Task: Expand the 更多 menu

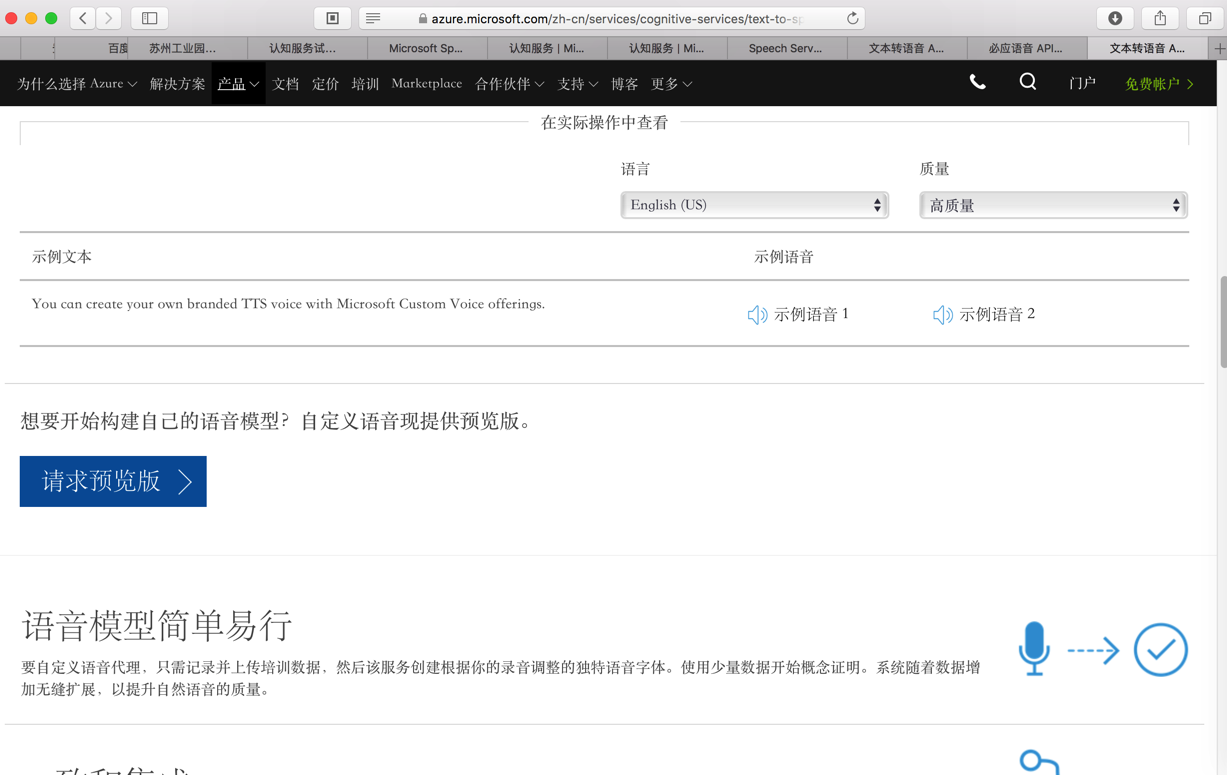Action: point(671,84)
